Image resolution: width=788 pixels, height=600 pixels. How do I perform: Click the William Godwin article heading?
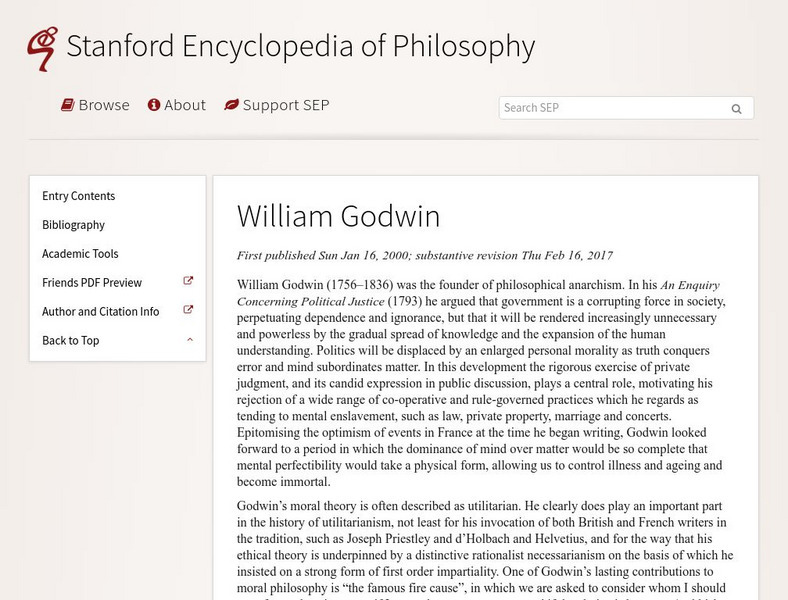(338, 216)
